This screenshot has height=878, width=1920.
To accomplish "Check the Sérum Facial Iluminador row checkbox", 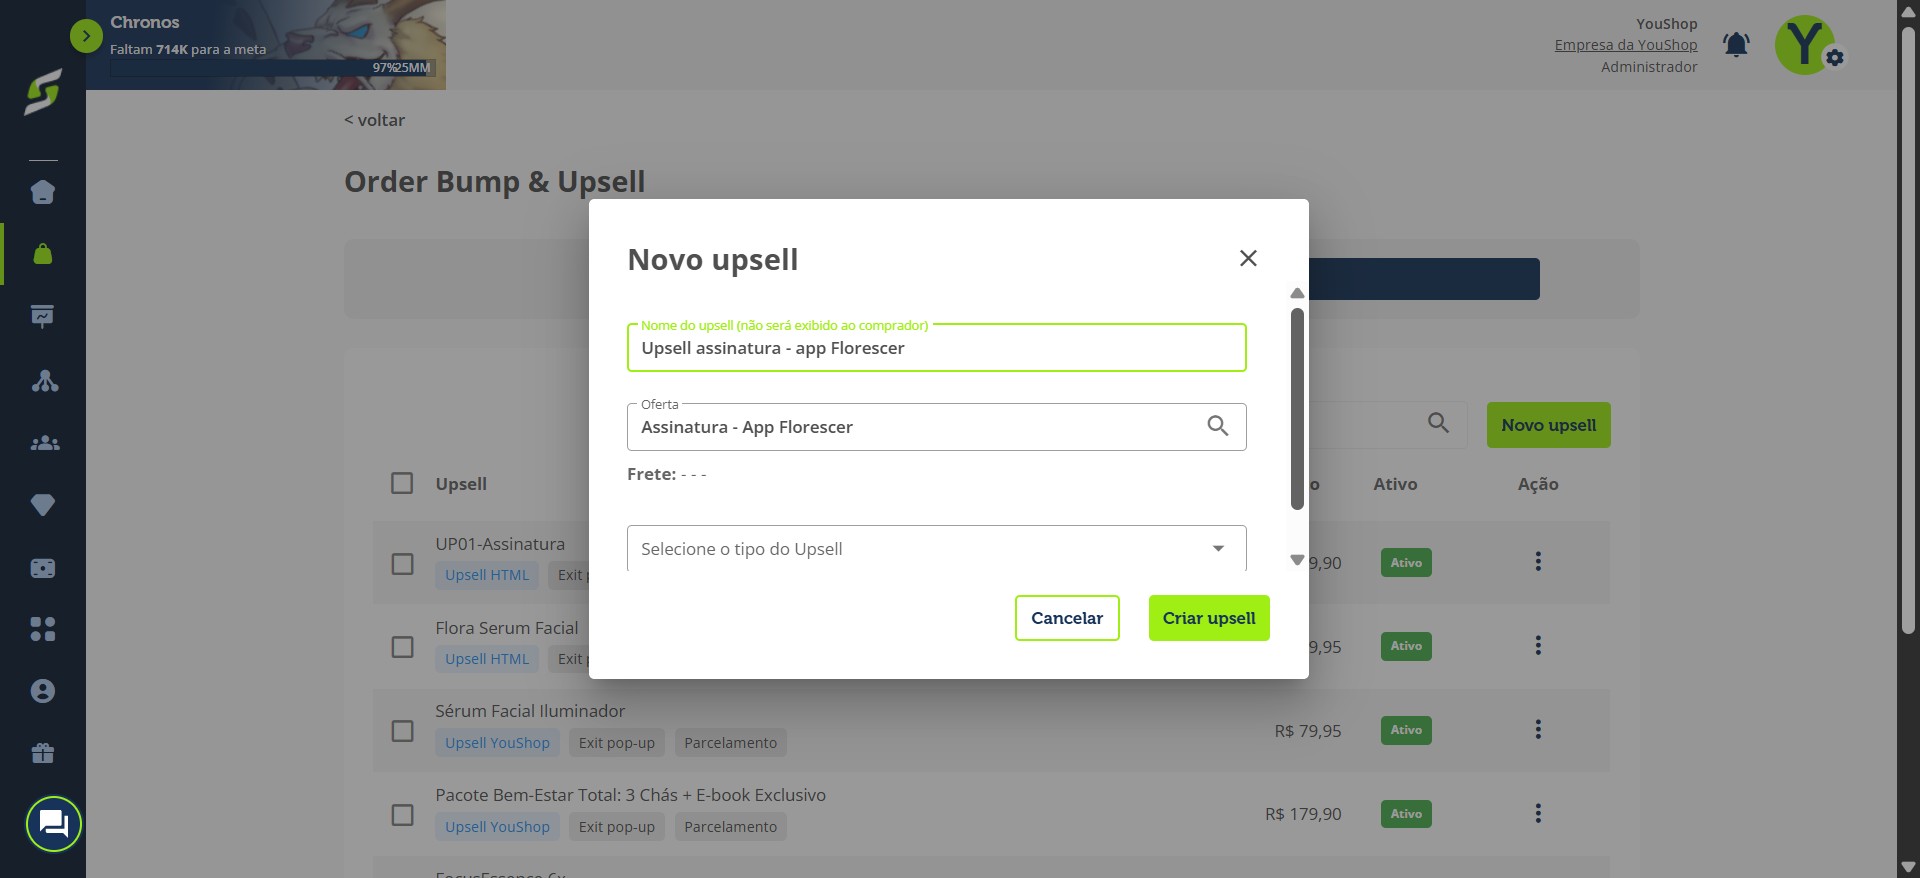I will pyautogui.click(x=402, y=731).
